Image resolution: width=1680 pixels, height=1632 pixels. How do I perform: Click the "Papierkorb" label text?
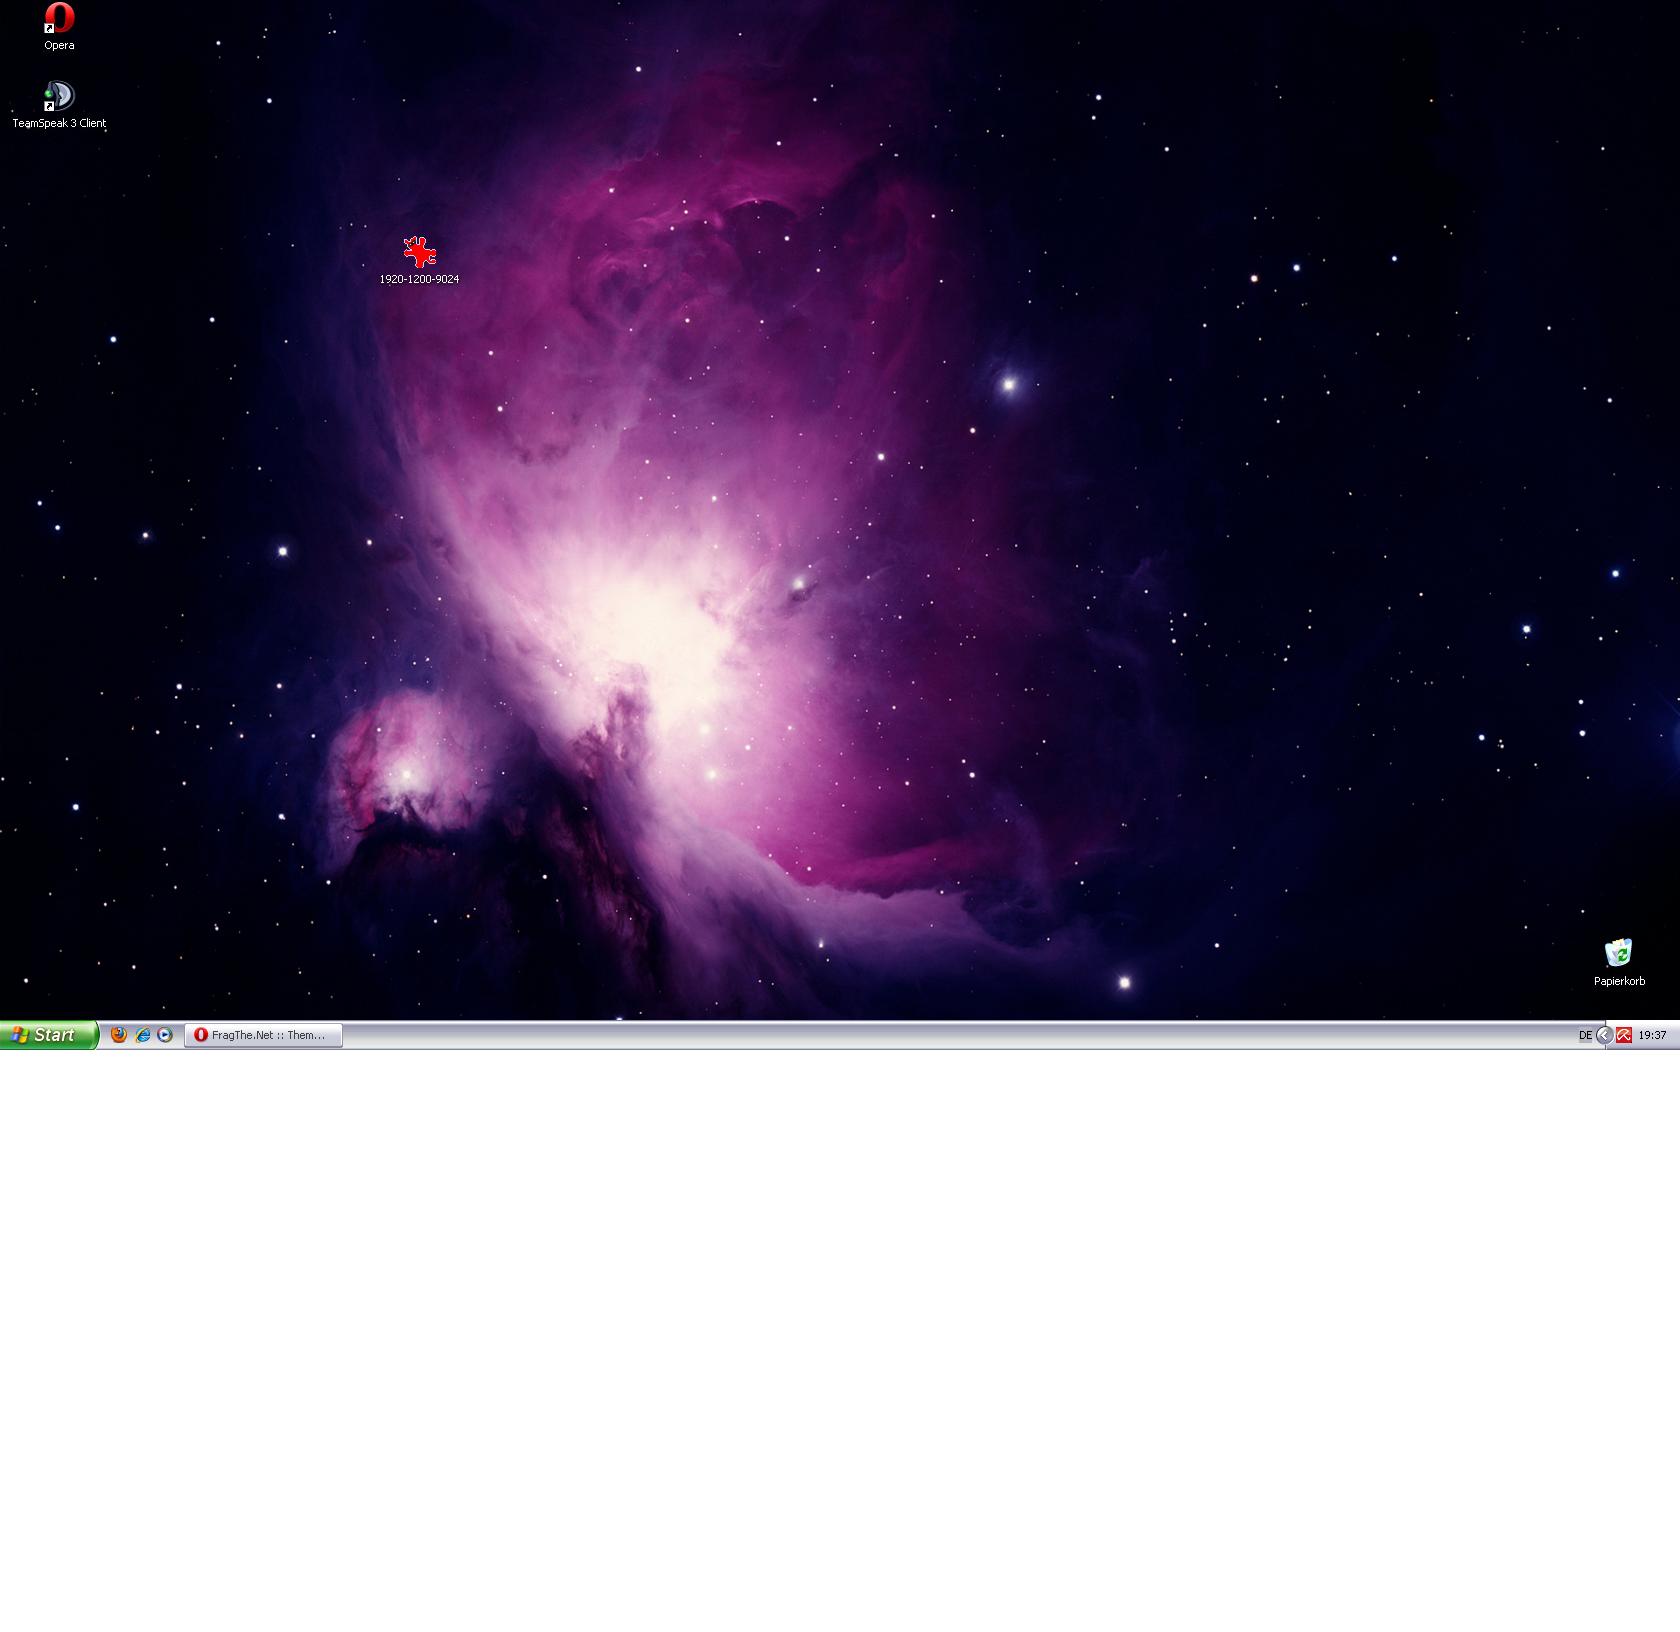1619,981
